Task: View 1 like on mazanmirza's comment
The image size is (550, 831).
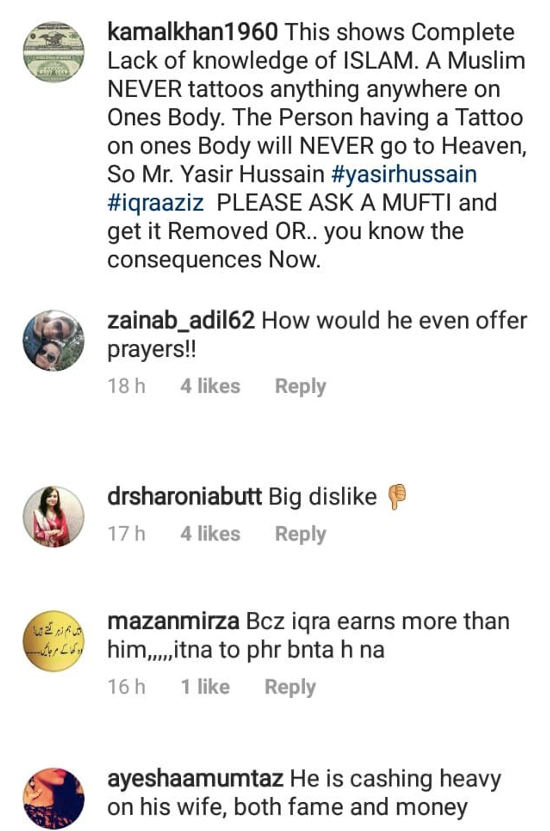Action: click(x=205, y=686)
